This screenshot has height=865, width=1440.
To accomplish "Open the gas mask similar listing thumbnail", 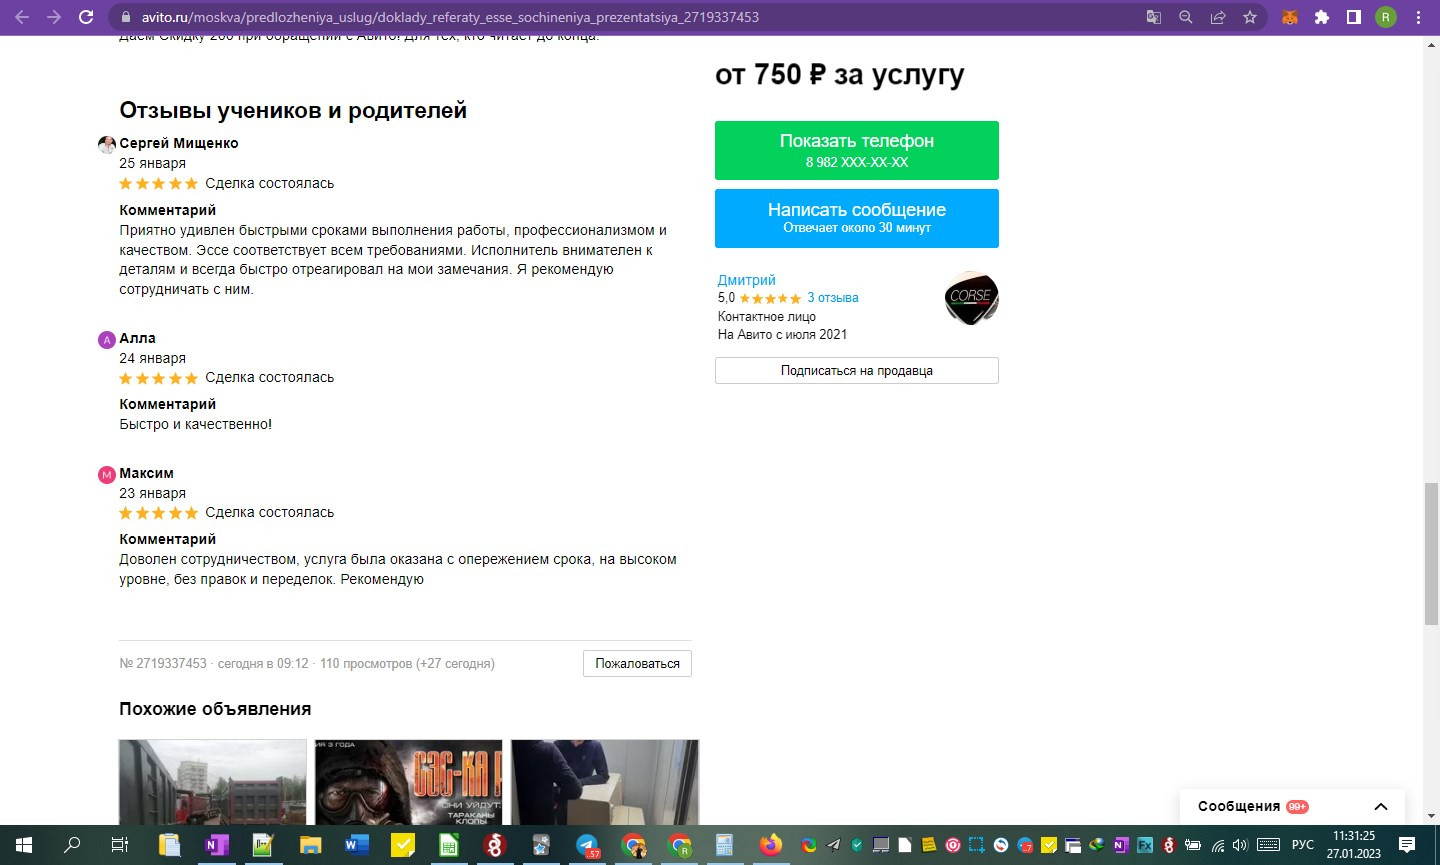I will tap(409, 782).
